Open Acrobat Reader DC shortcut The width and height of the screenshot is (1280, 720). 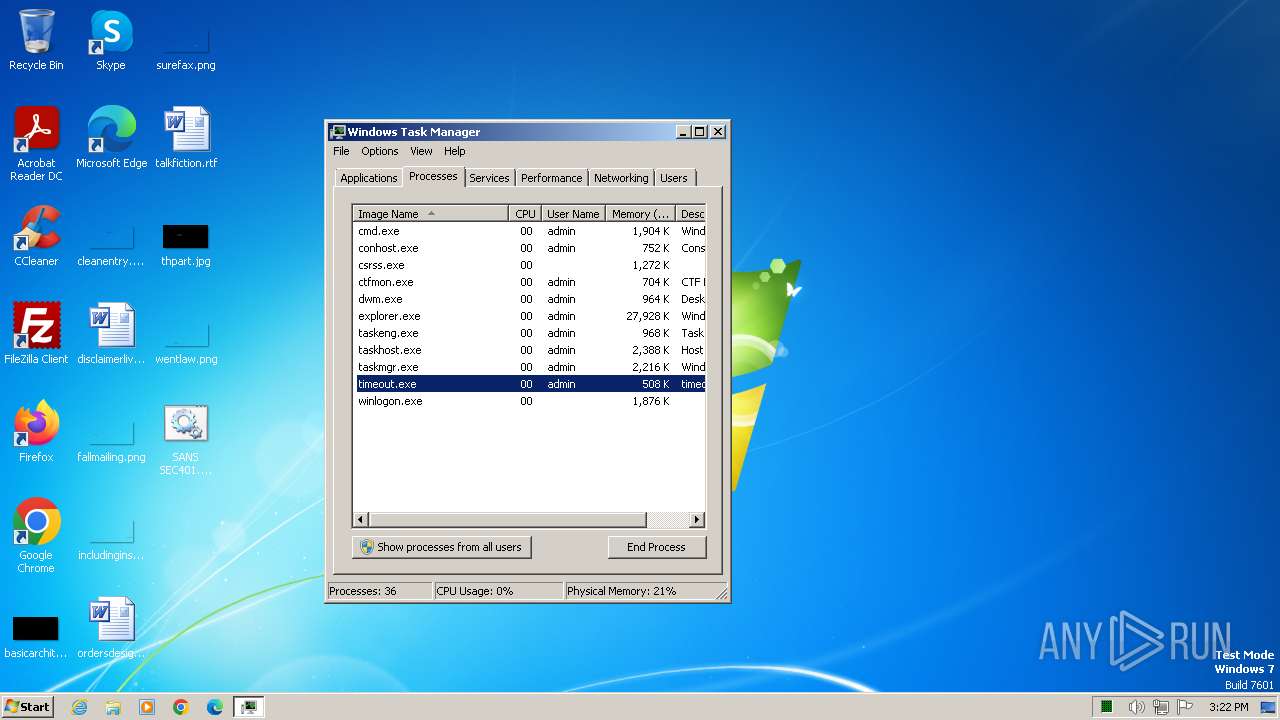point(36,144)
